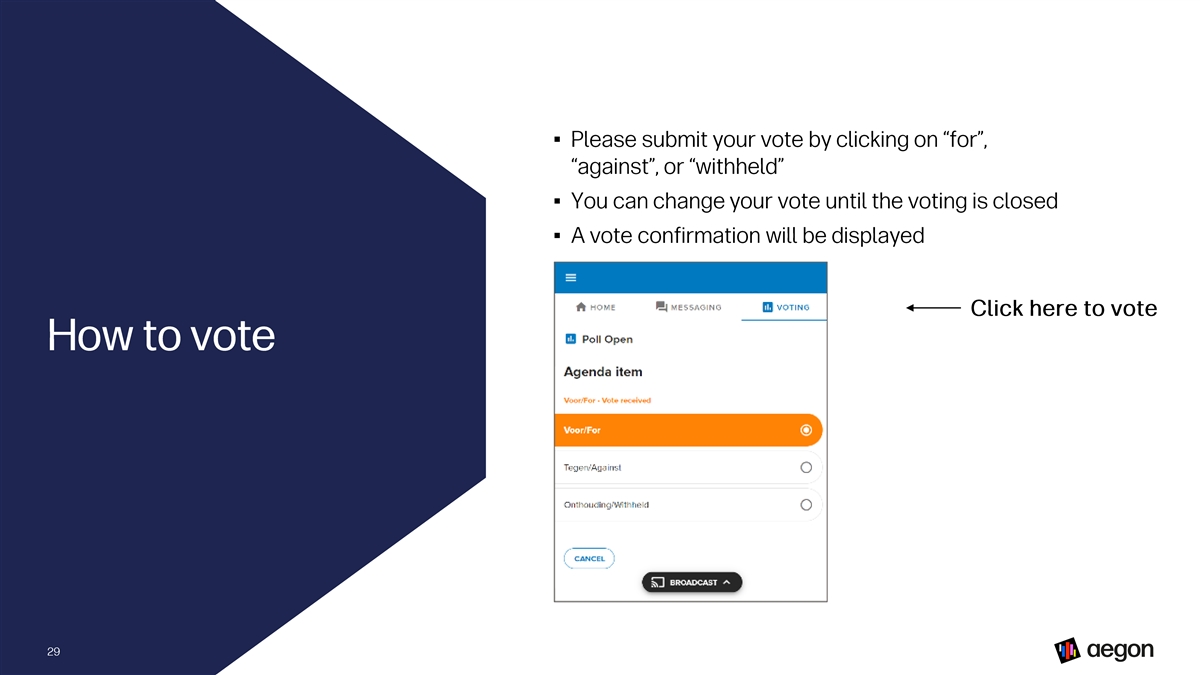Click the Agenda item heading
1200x675 pixels.
click(x=603, y=372)
